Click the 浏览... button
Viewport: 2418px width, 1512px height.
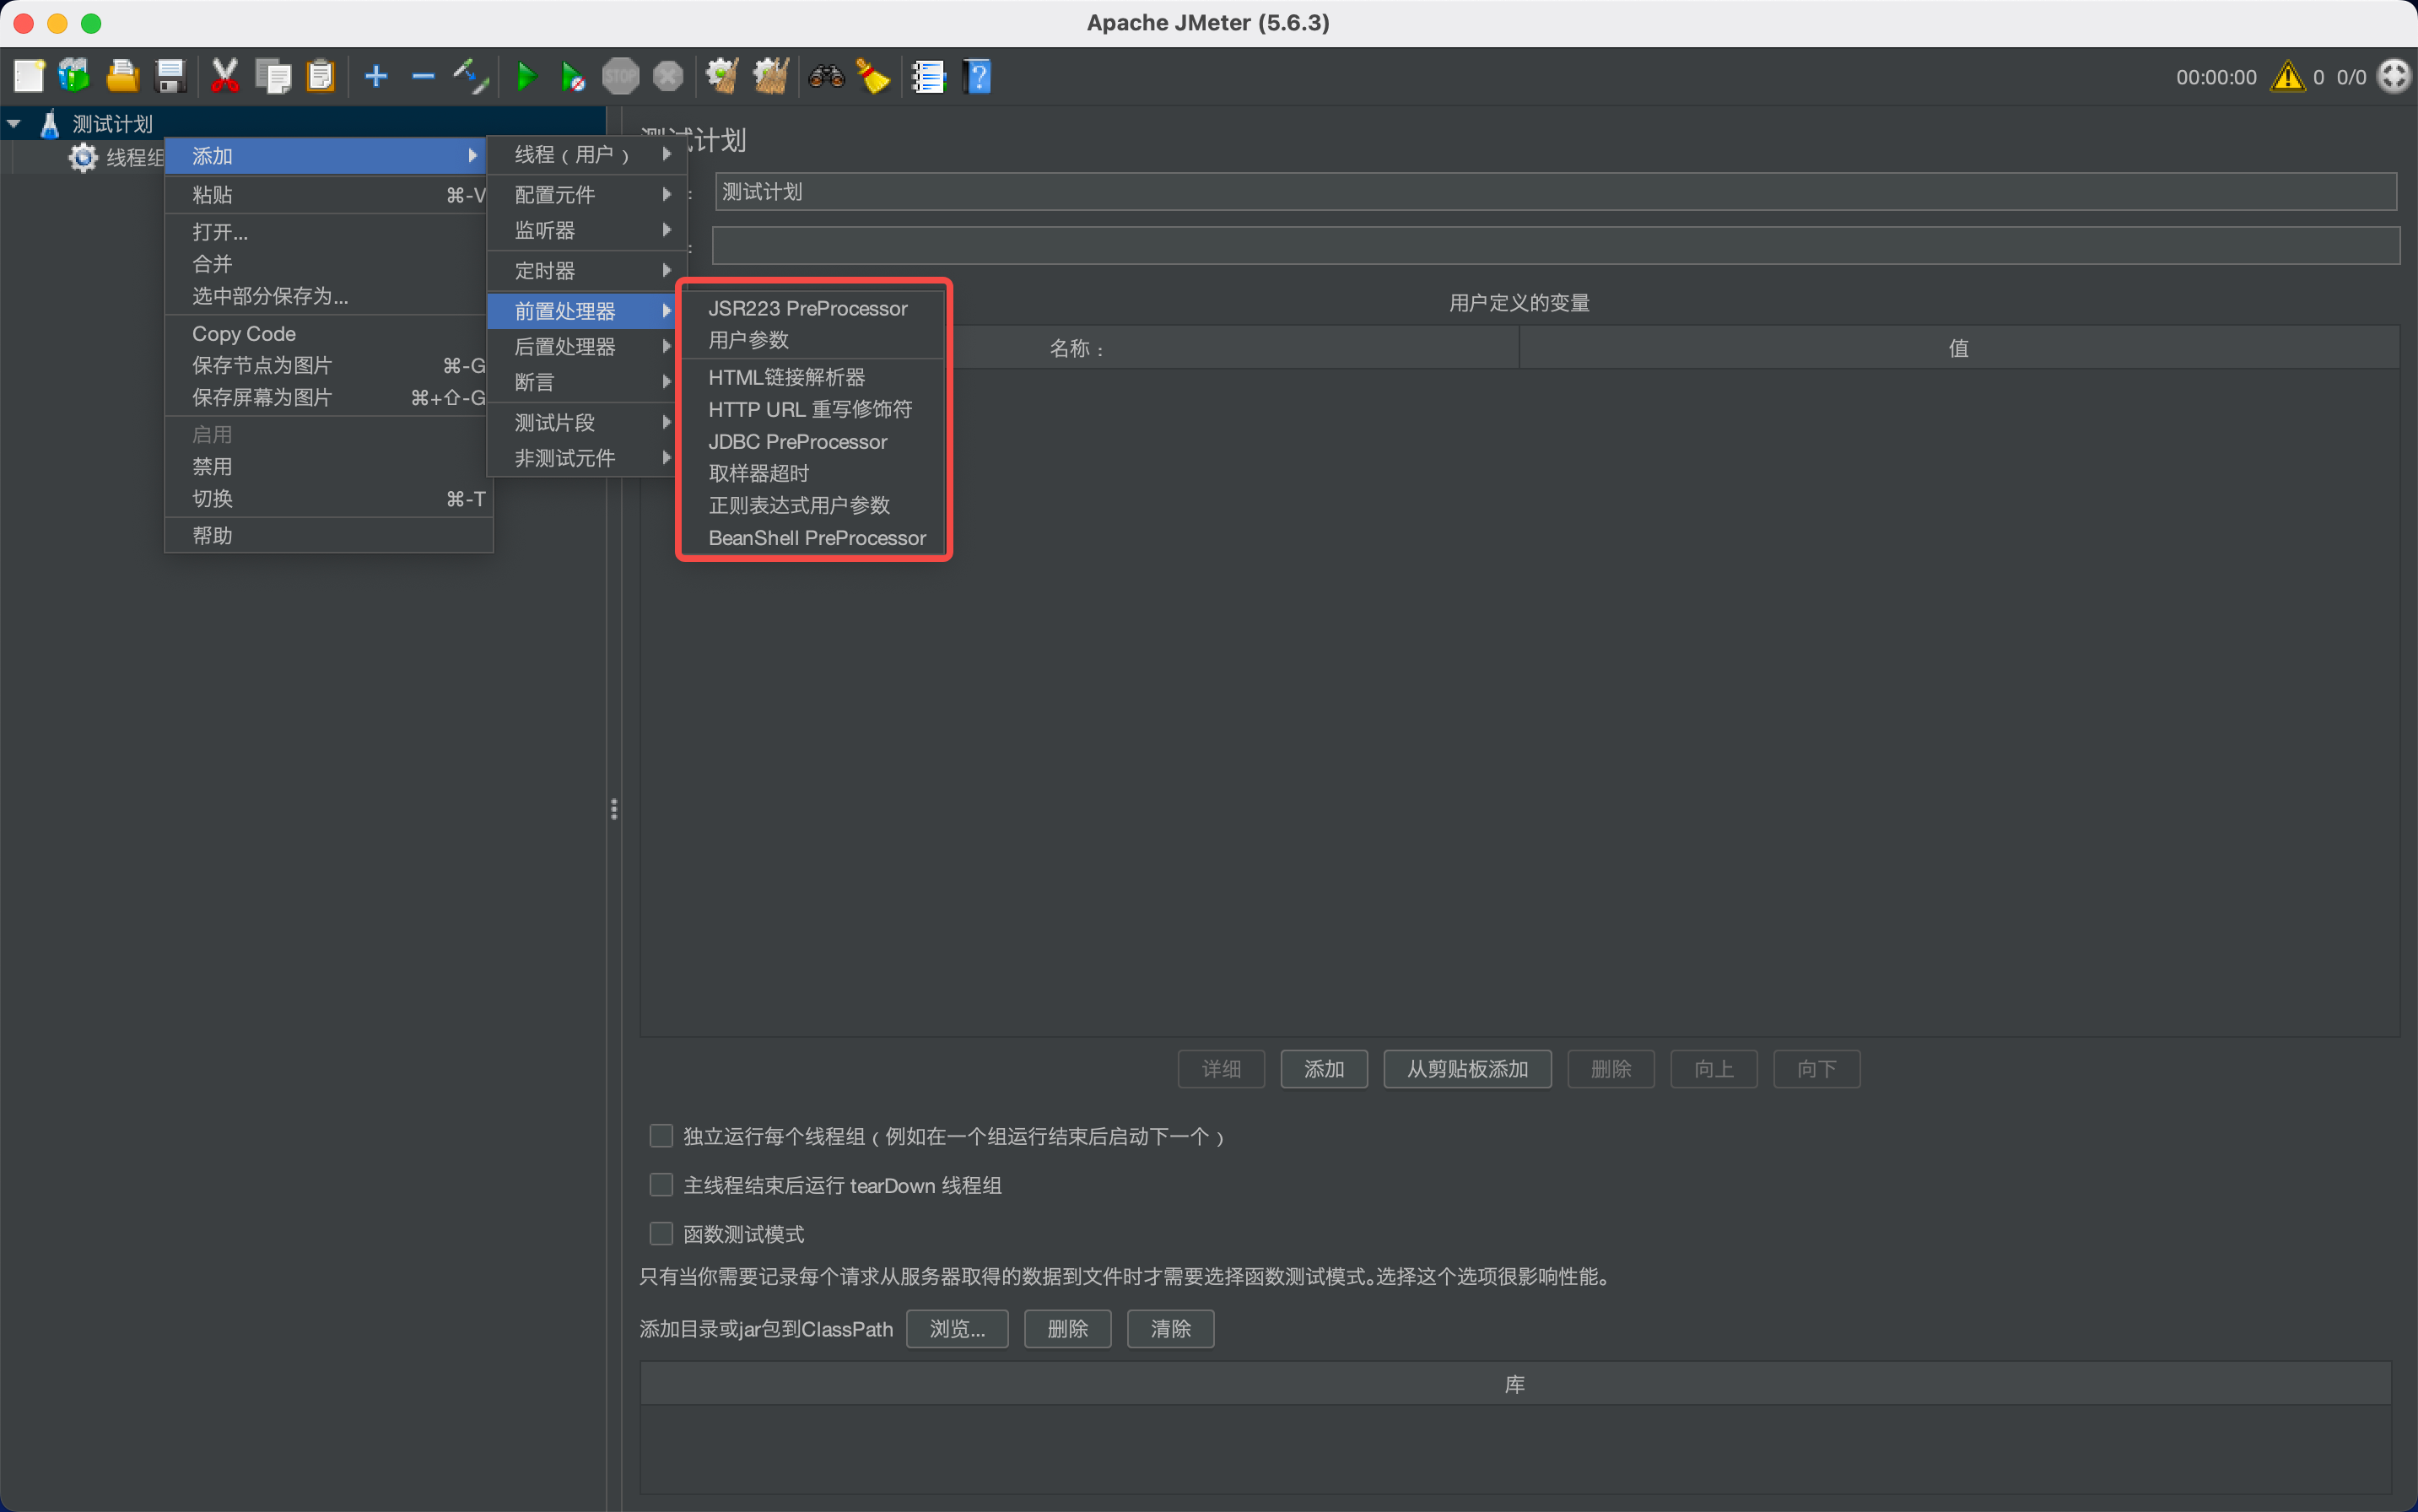click(x=957, y=1329)
